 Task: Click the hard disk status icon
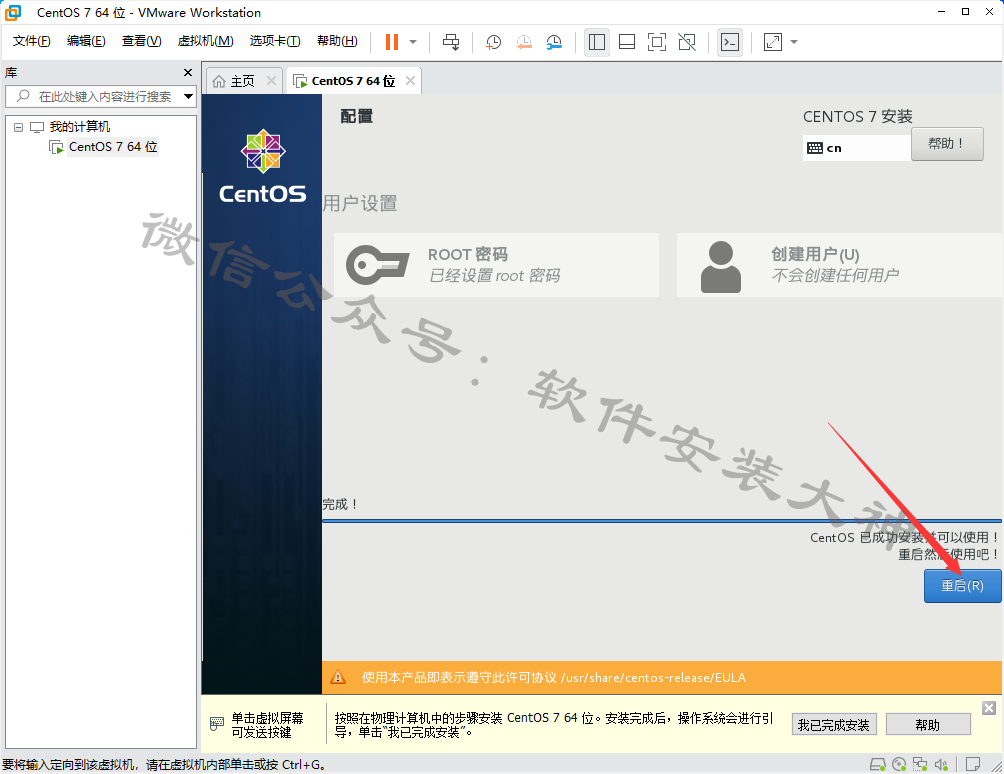click(878, 764)
